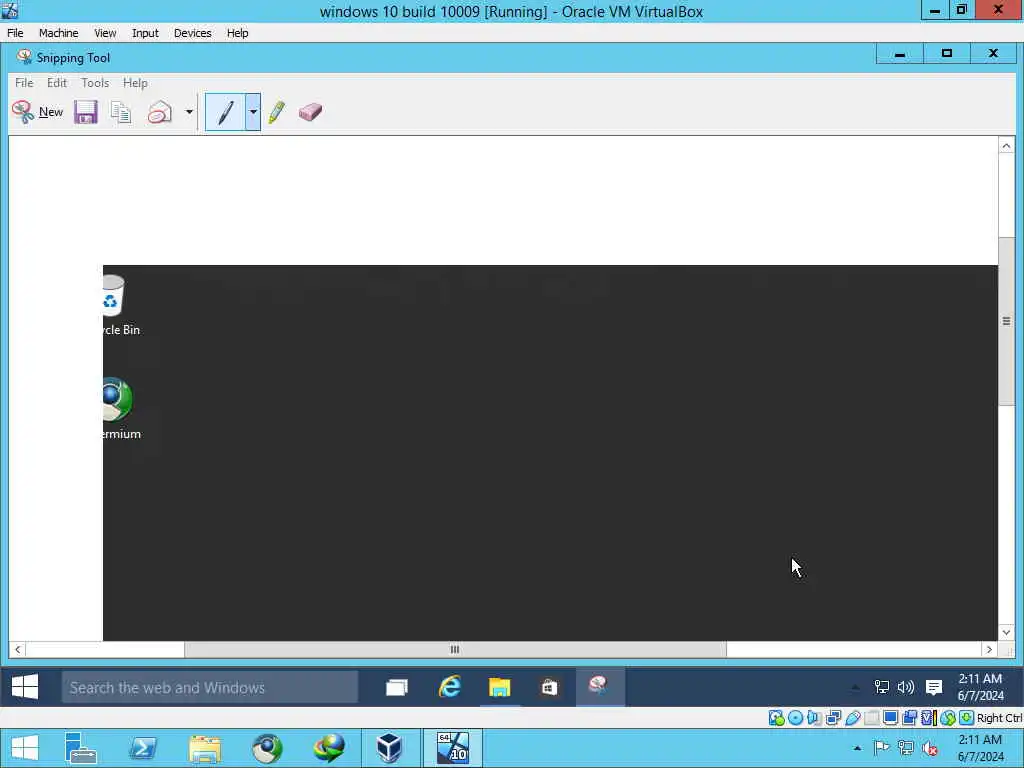Open VirtualBox View menu

point(104,33)
